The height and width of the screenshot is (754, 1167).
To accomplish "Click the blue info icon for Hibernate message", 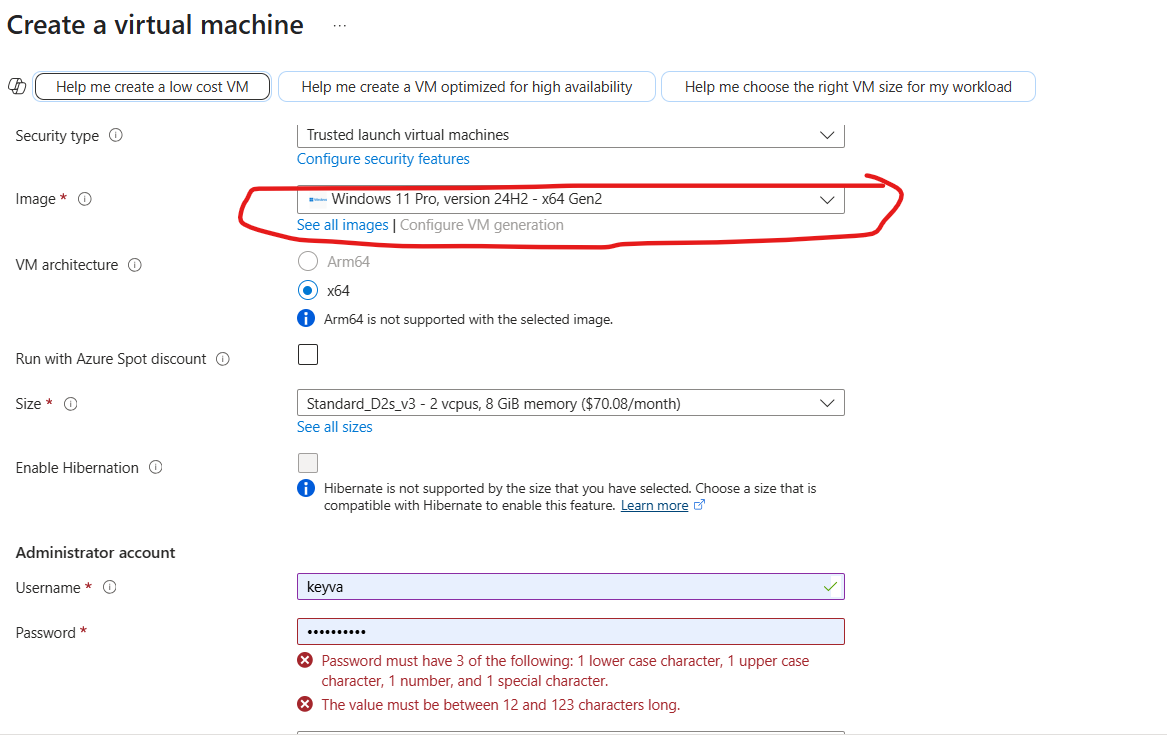I will [x=306, y=488].
